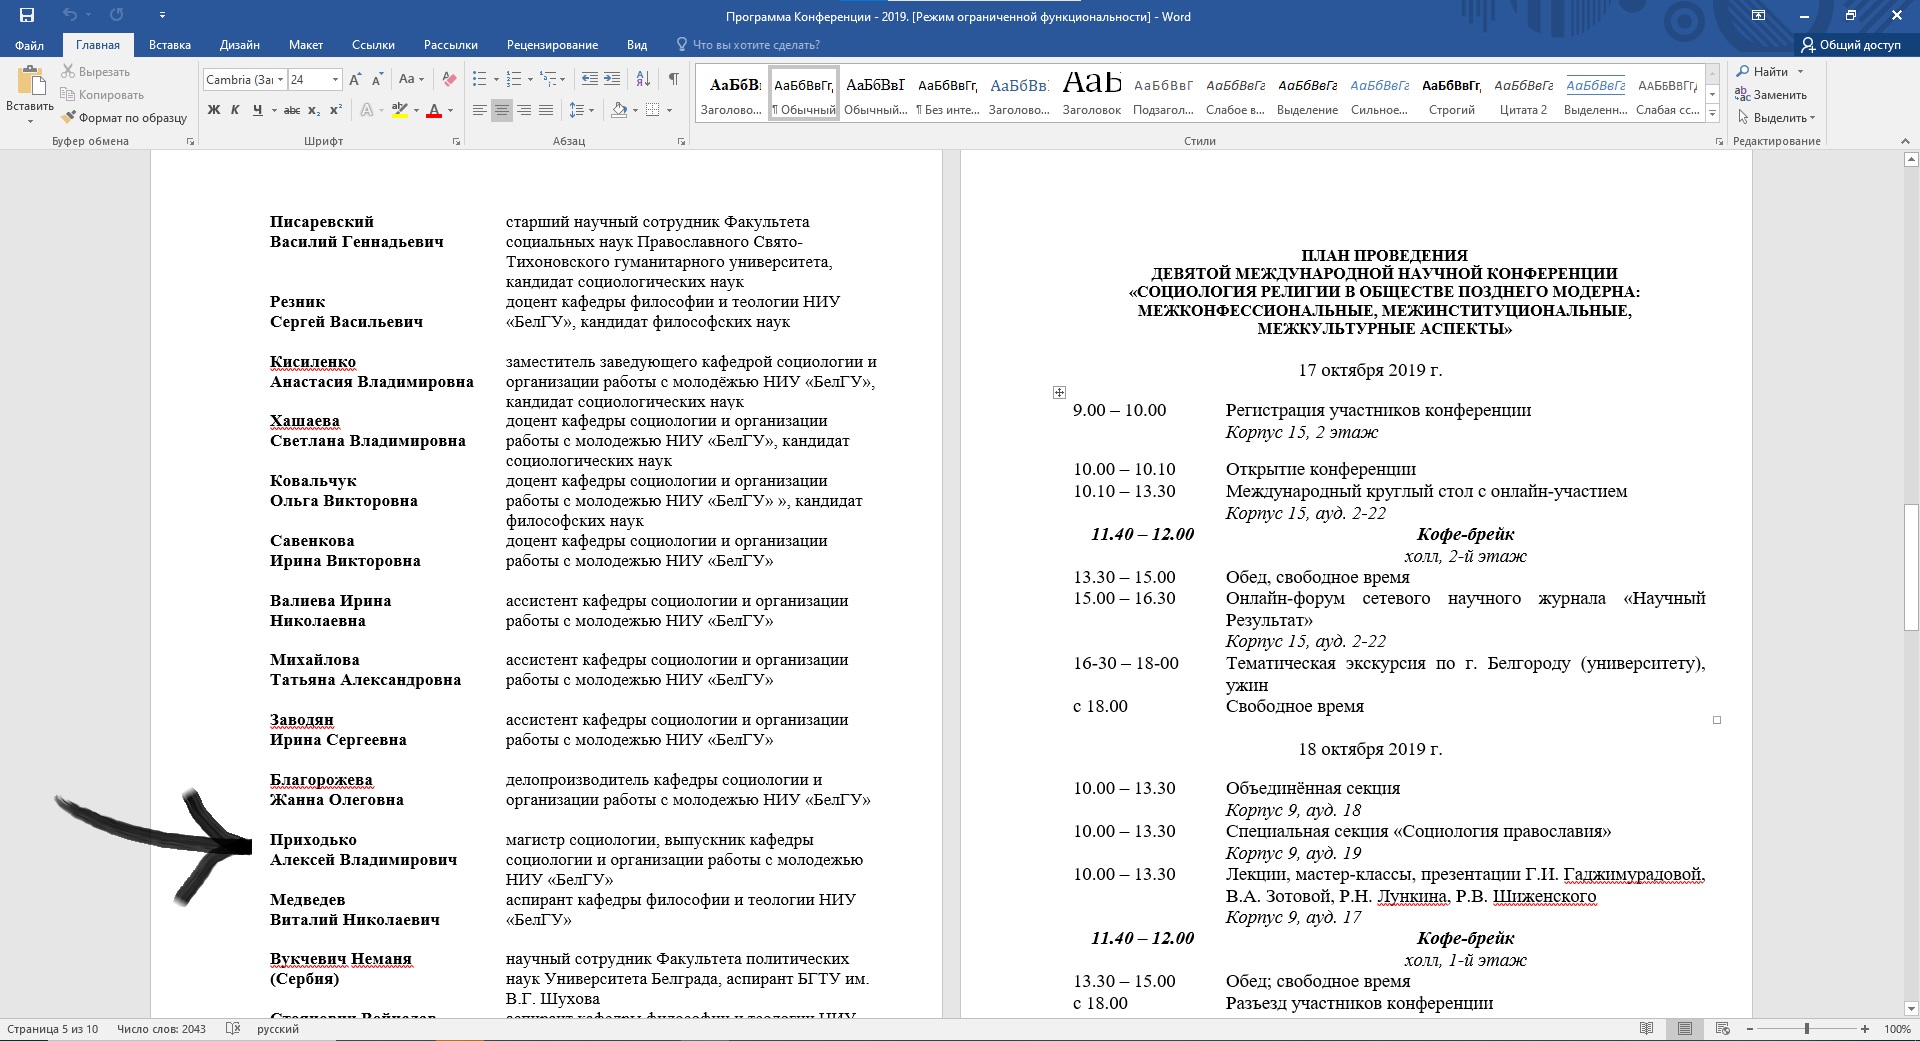This screenshot has height=1041, width=1920.
Task: Copy selection with the Копировать button
Action: click(x=102, y=95)
